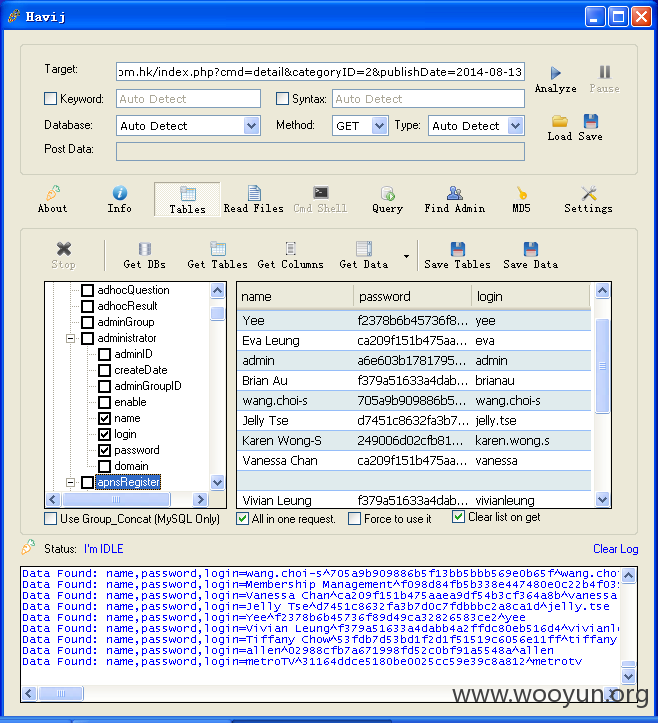Click the data grid scroll down arrow

click(602, 499)
